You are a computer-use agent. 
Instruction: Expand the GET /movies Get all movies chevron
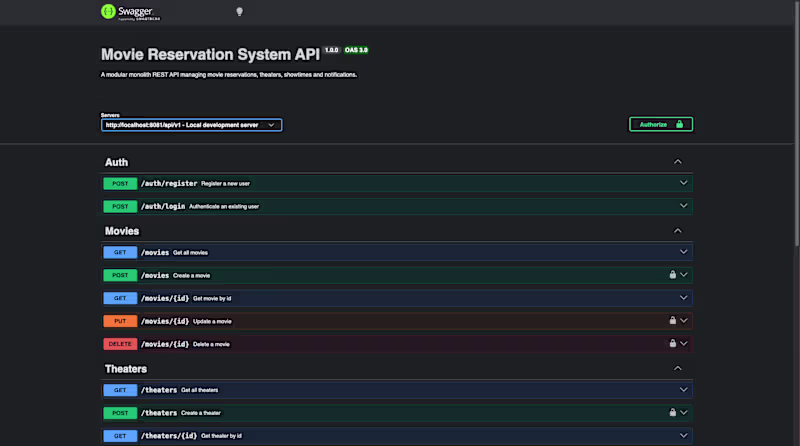coord(684,252)
